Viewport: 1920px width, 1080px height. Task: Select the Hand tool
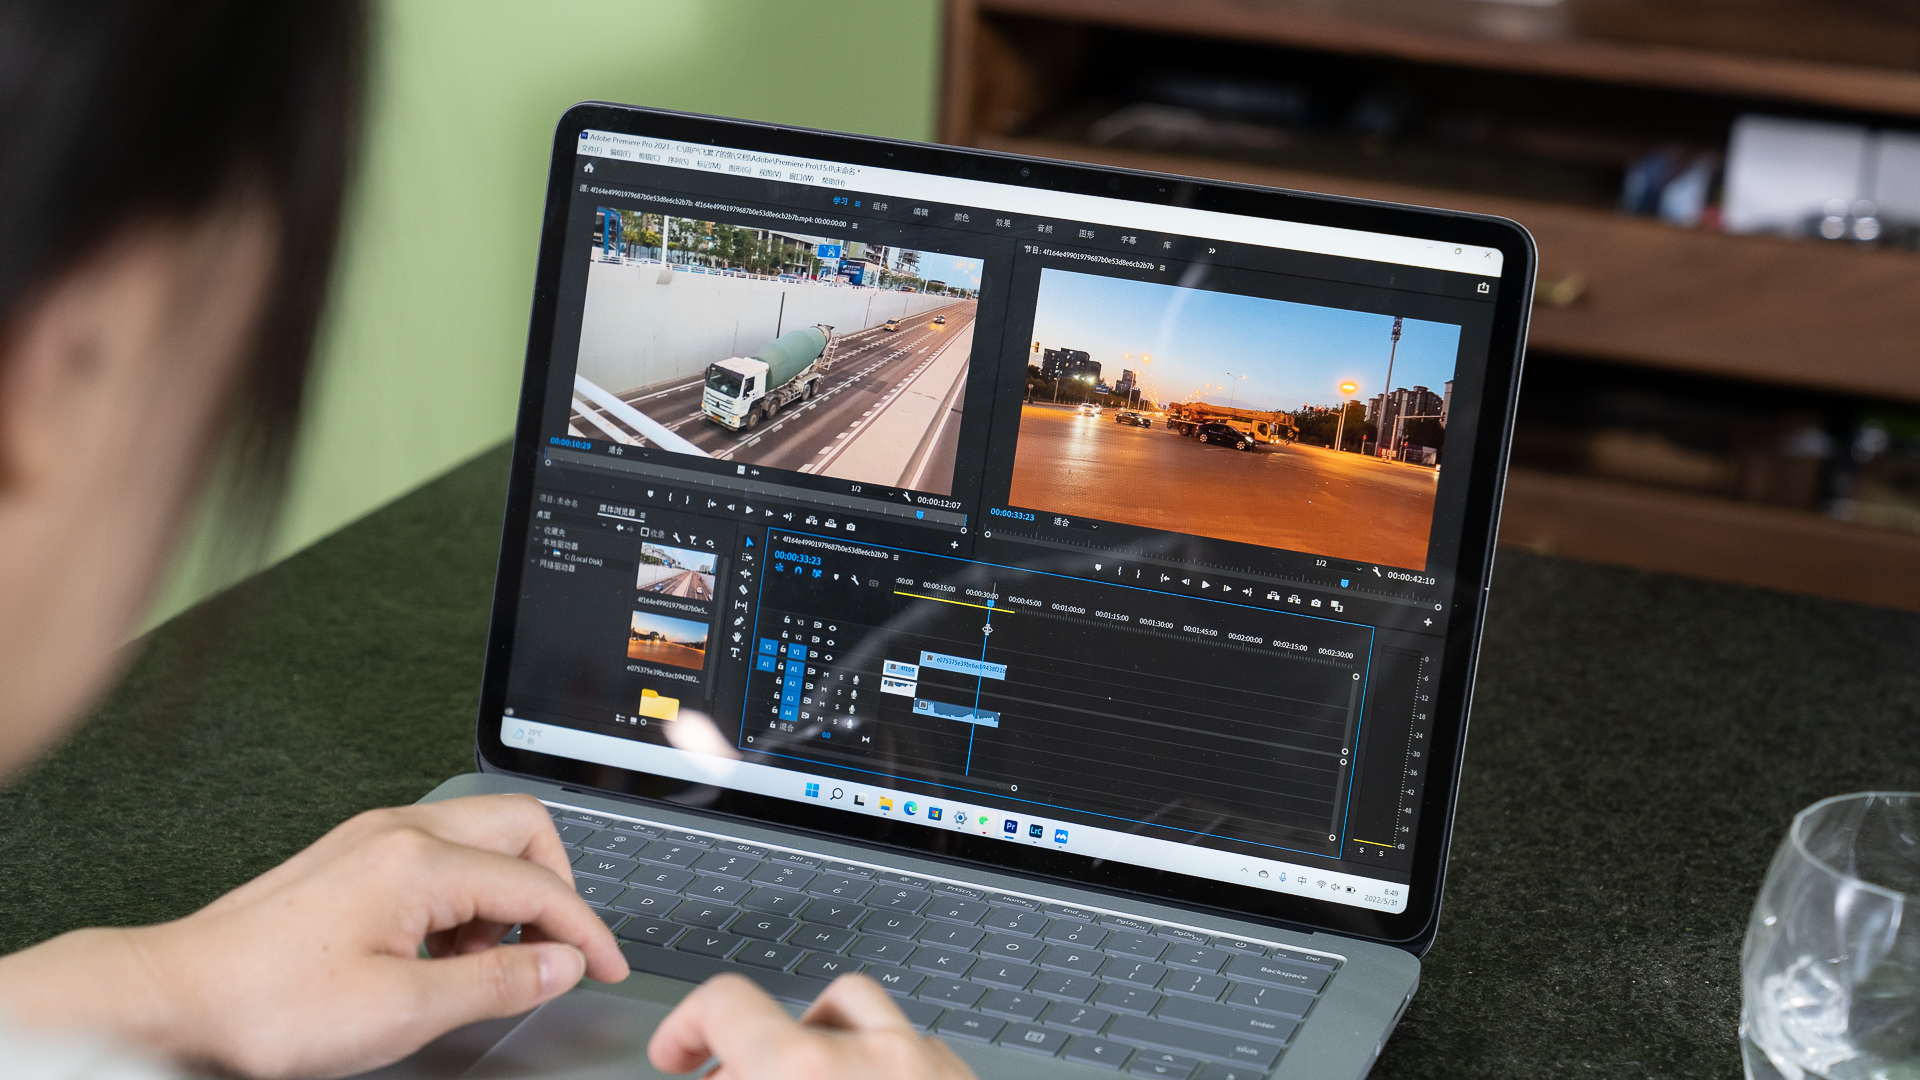pyautogui.click(x=737, y=637)
